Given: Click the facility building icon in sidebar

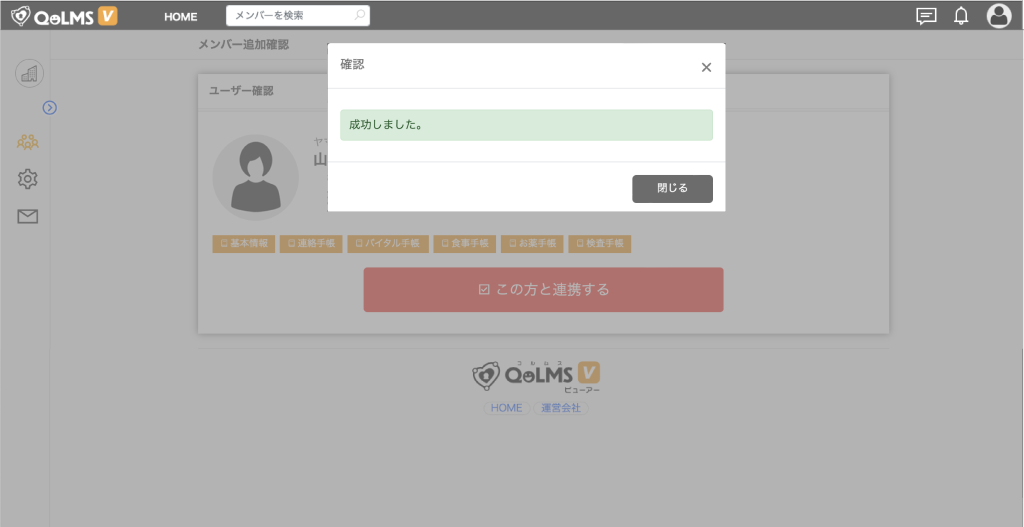Looking at the screenshot, I should click(29, 73).
